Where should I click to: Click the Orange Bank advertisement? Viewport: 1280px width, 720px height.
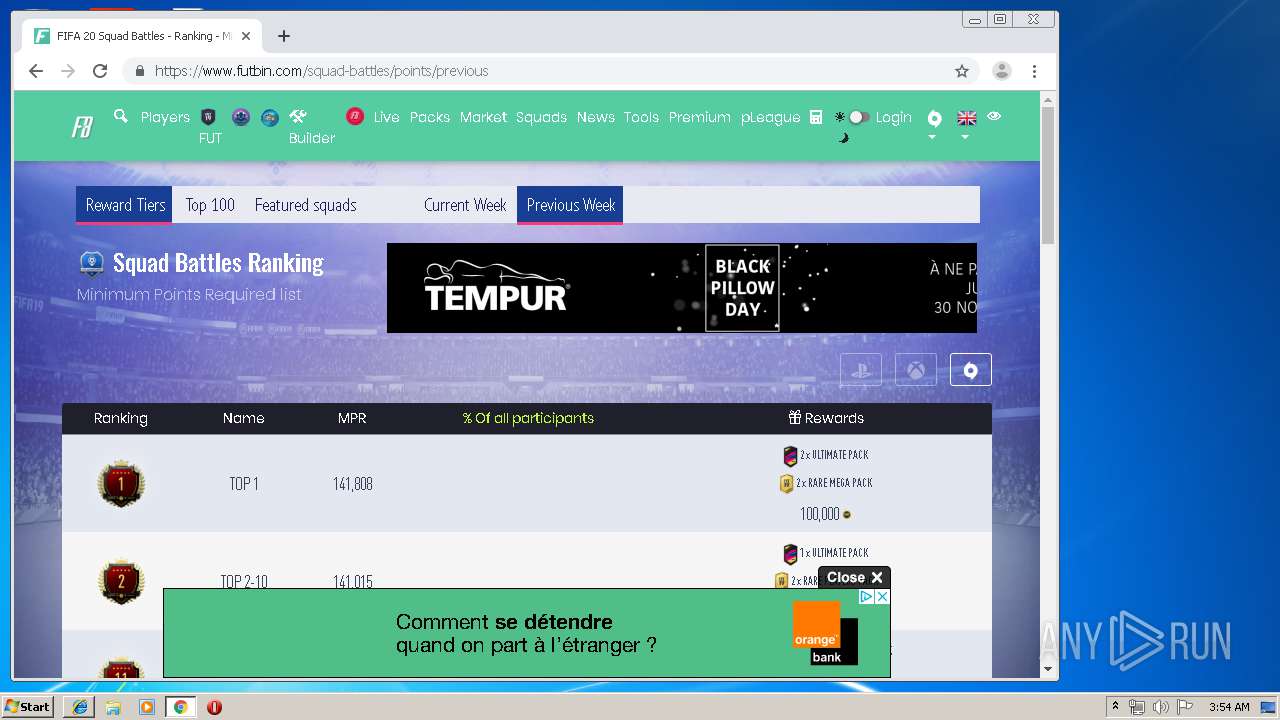[x=526, y=633]
